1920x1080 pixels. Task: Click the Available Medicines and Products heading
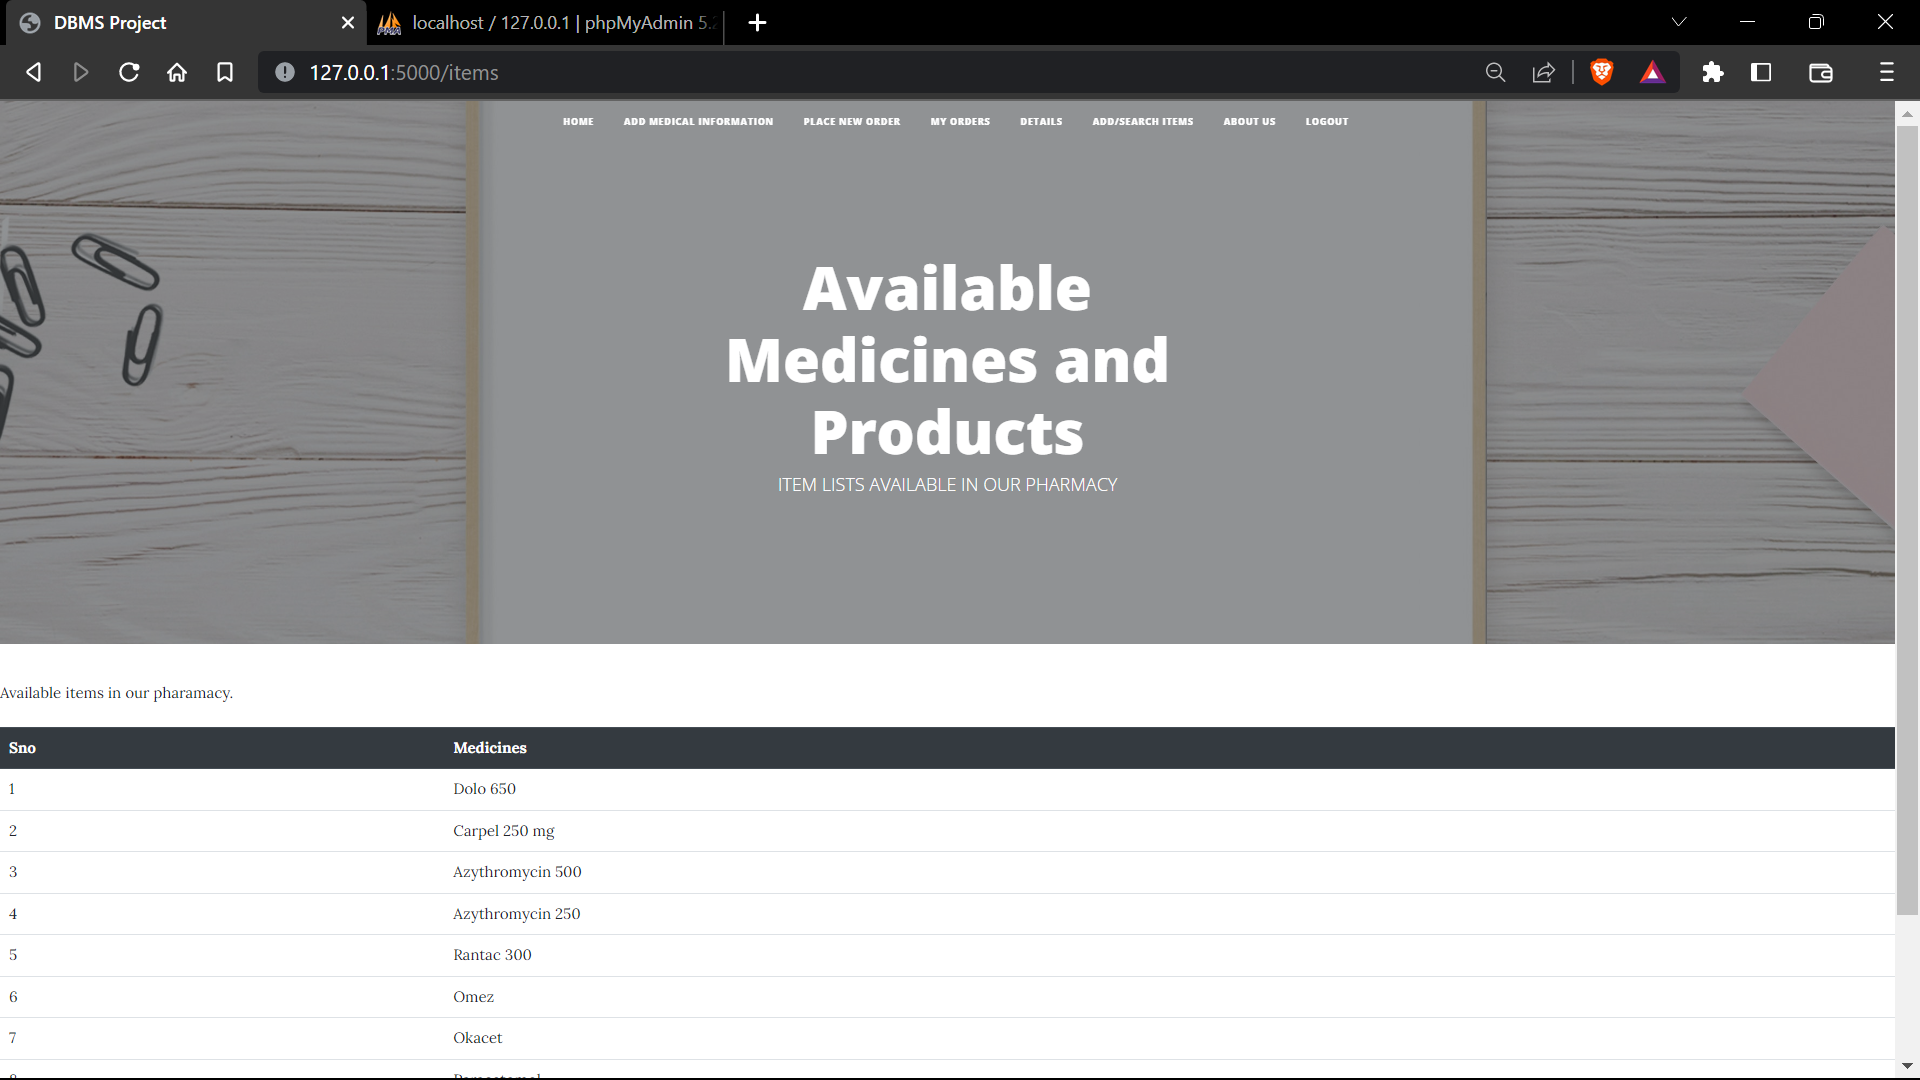tap(947, 360)
